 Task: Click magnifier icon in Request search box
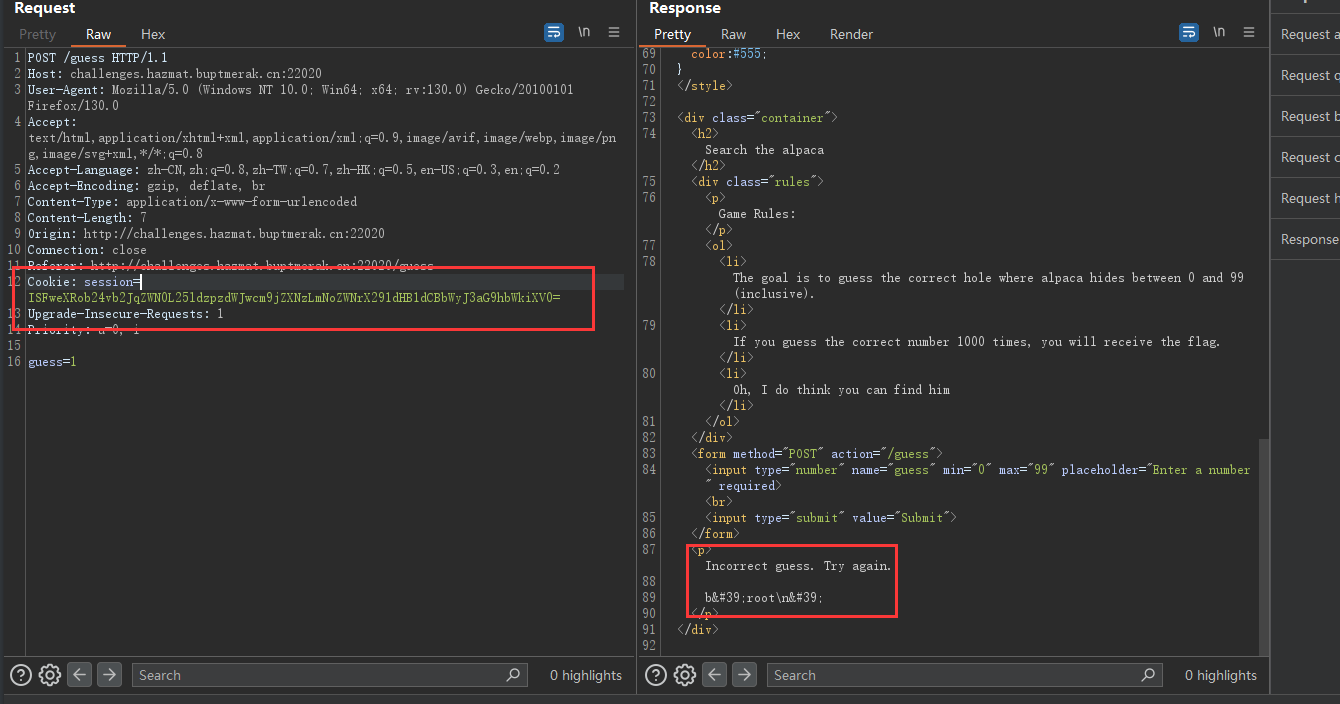point(513,675)
